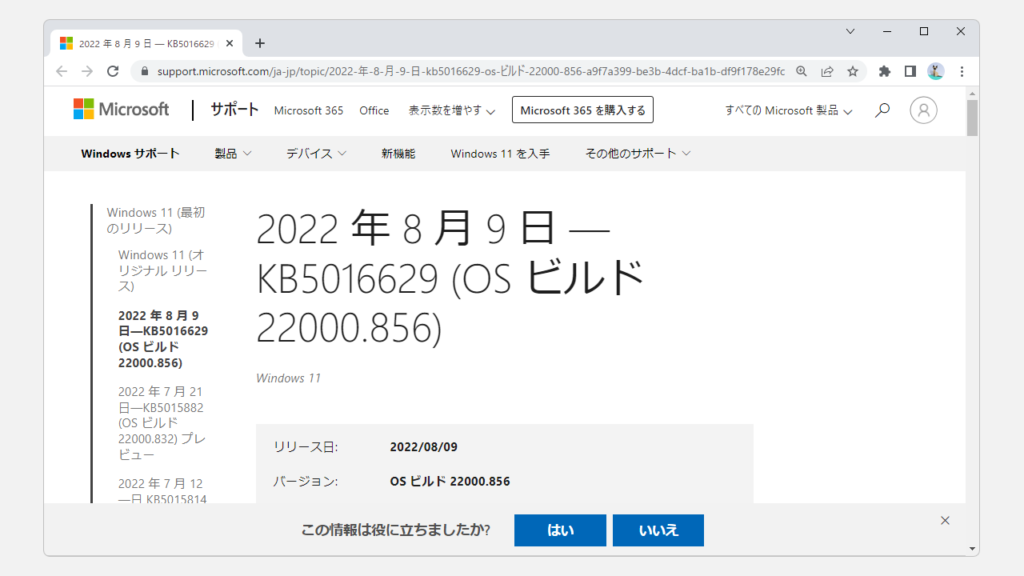Click the version OS ビルド 22000.856 value

tap(450, 481)
